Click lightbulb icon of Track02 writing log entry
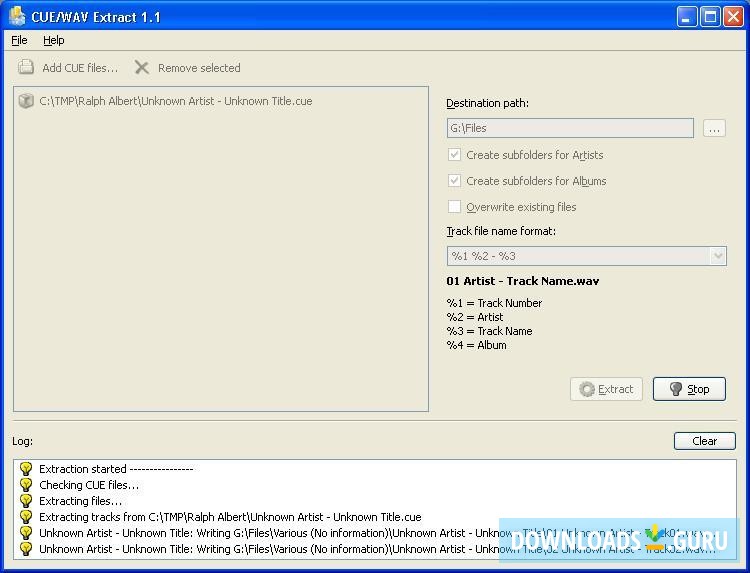 (26, 549)
